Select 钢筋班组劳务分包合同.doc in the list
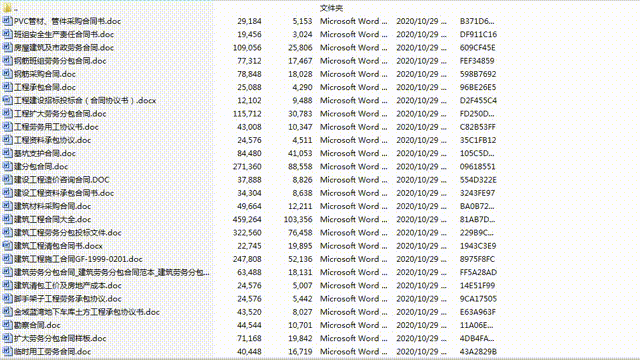 tap(60, 61)
